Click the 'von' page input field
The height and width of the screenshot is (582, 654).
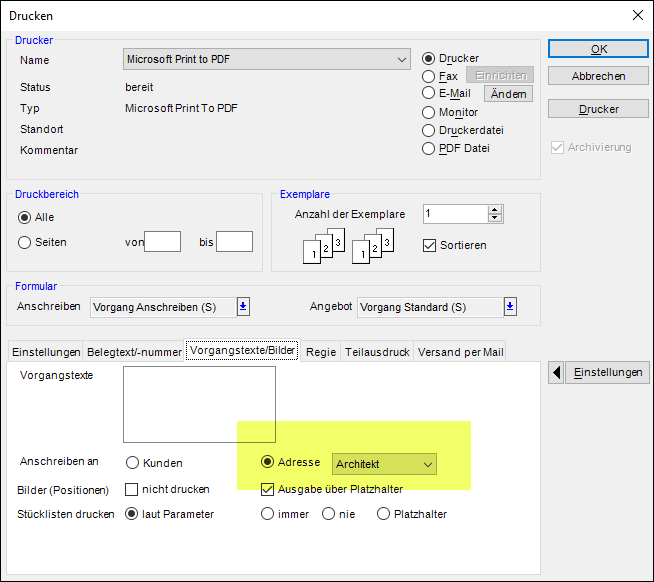click(162, 242)
